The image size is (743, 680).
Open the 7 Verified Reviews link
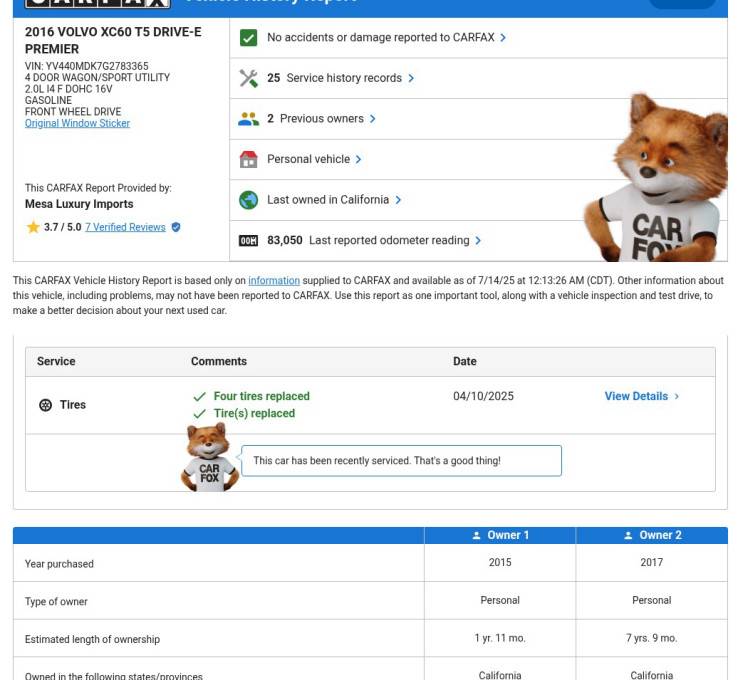tap(125, 227)
